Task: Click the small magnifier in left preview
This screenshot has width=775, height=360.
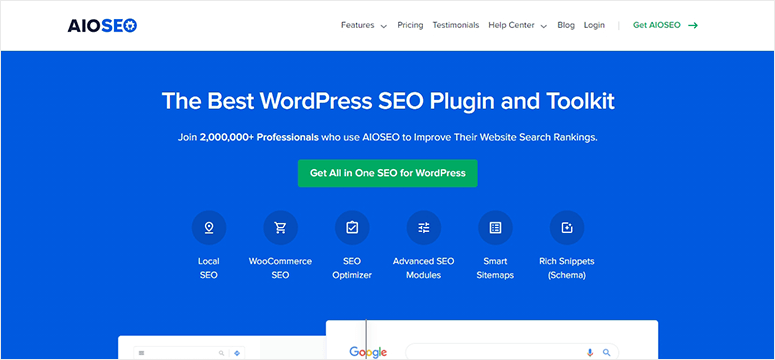Action: [x=221, y=353]
